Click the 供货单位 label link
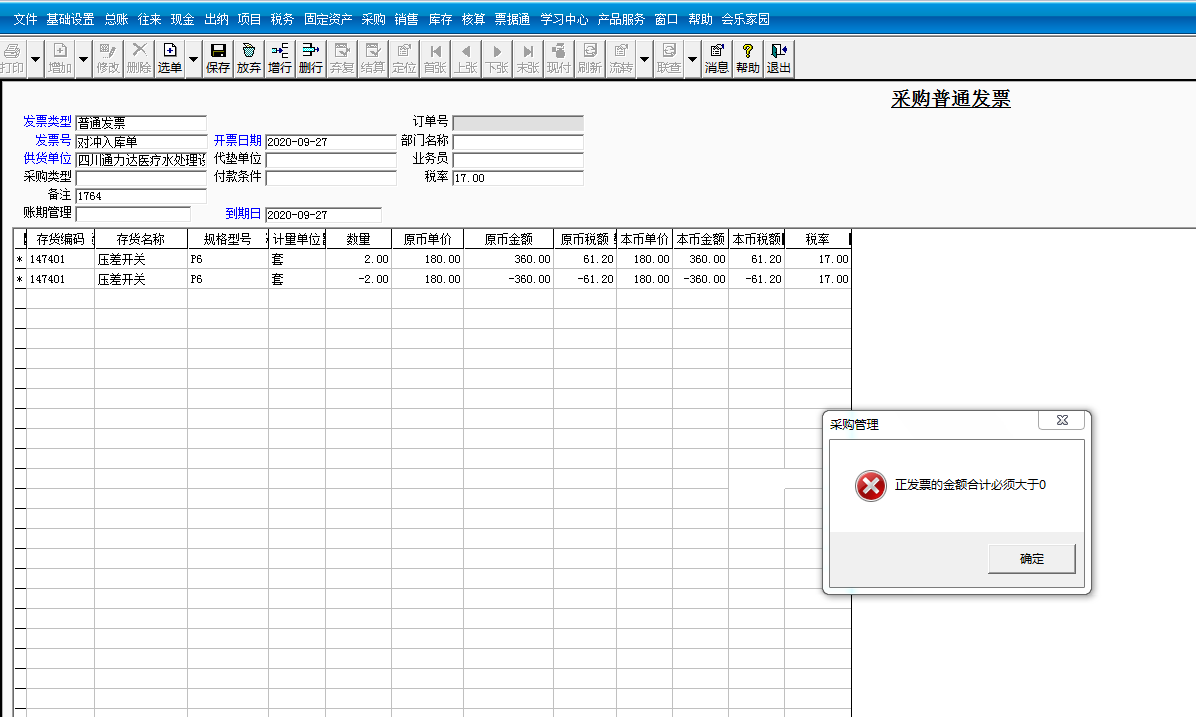 (x=47, y=159)
